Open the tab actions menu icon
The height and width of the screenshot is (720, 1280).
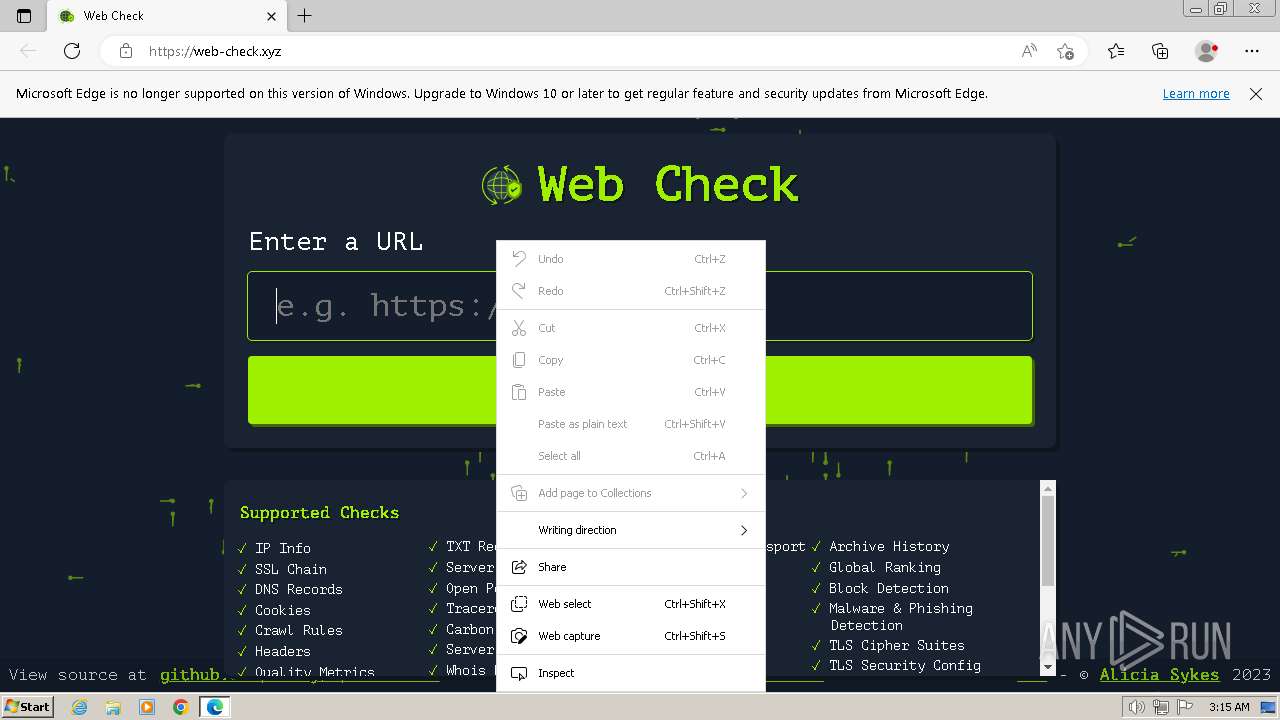[24, 16]
